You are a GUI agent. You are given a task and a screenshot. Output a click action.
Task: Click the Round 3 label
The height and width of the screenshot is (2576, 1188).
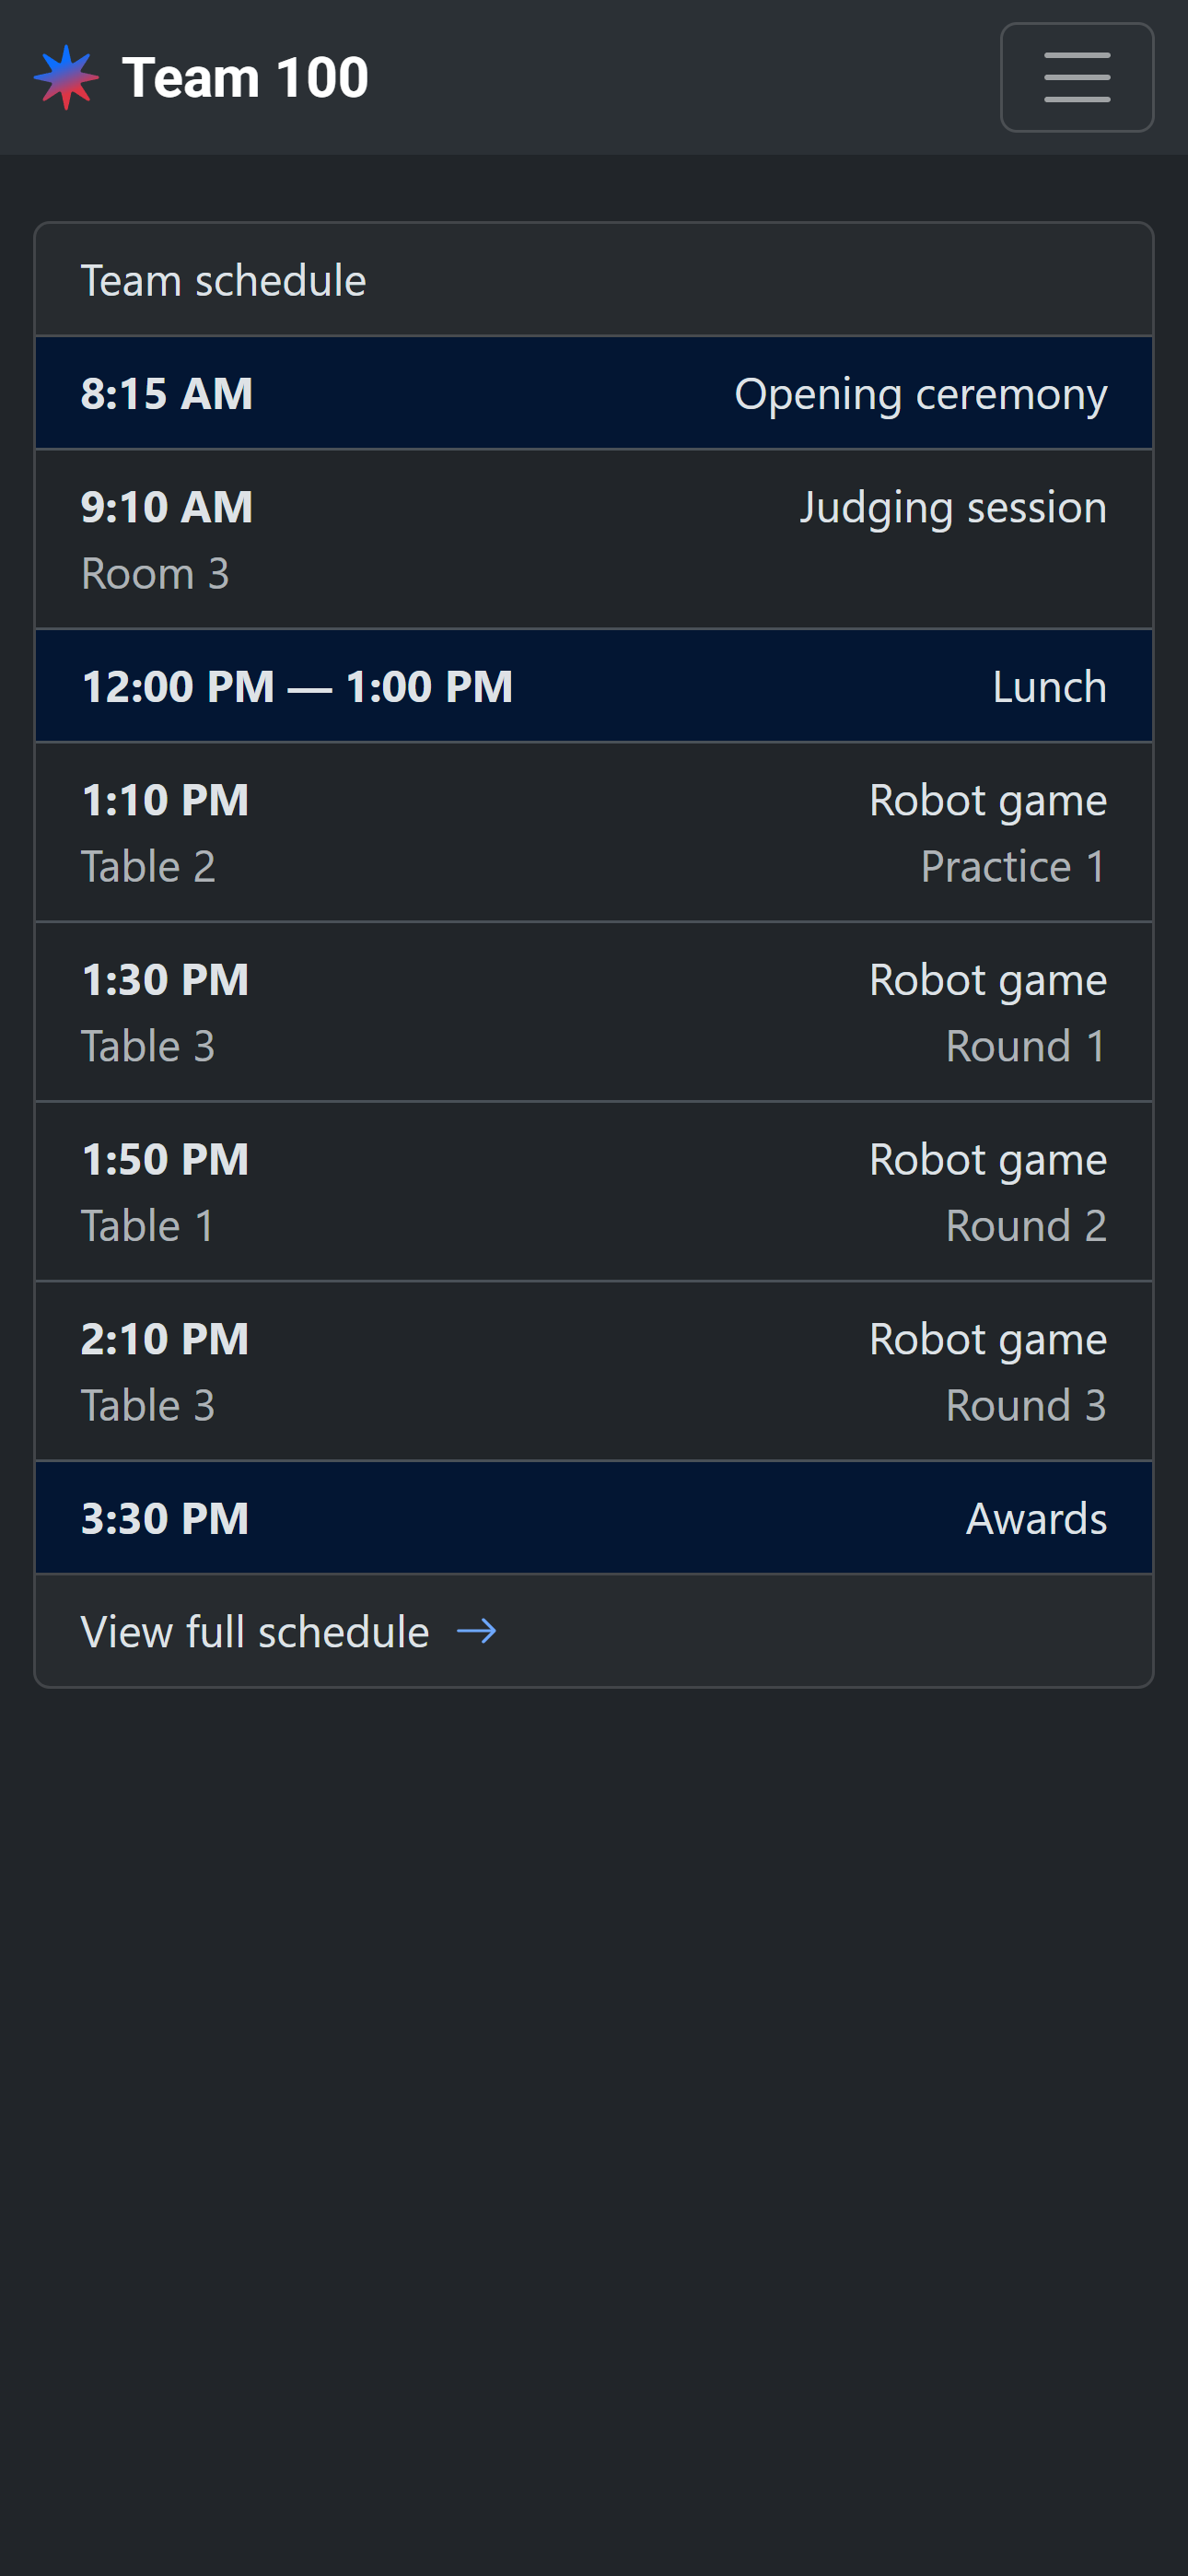point(1025,1406)
